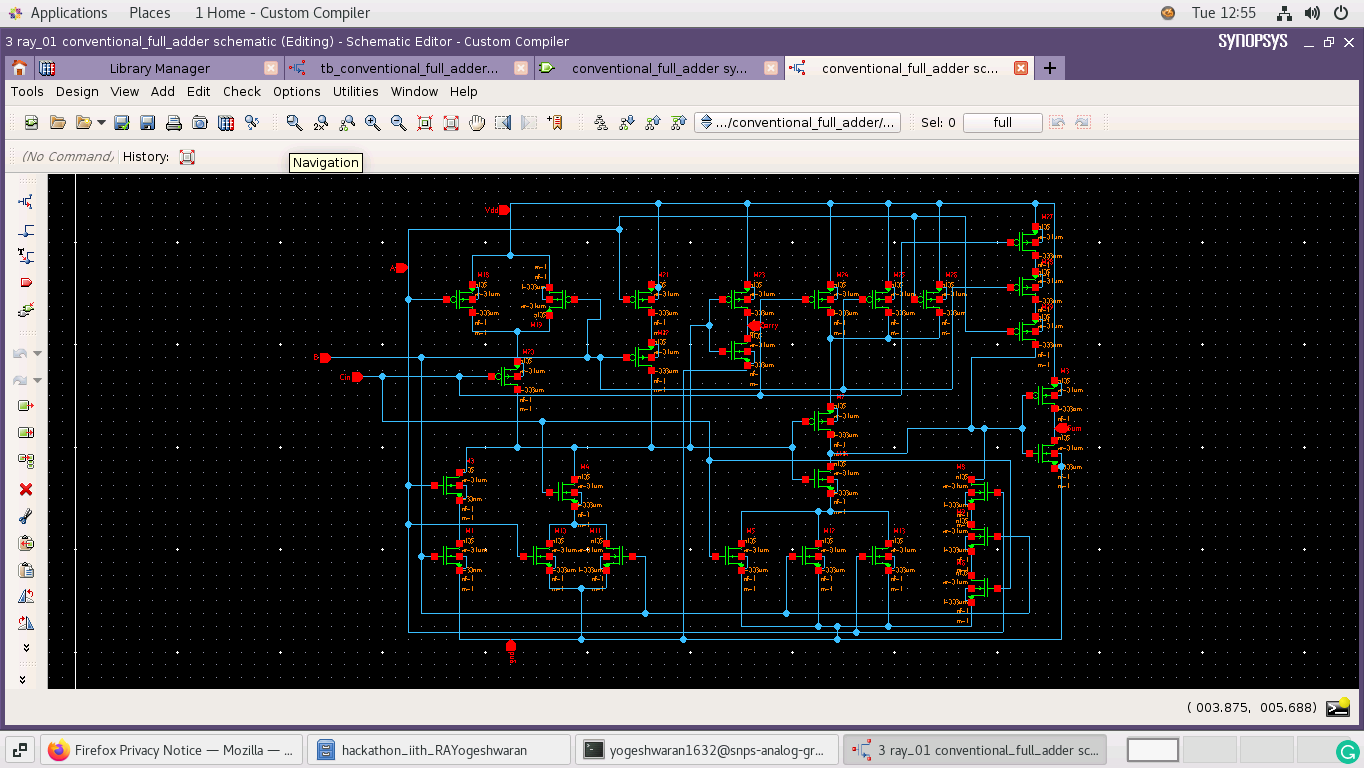Click the Print icon
Image resolution: width=1366 pixels, height=768 pixels.
coord(173,122)
